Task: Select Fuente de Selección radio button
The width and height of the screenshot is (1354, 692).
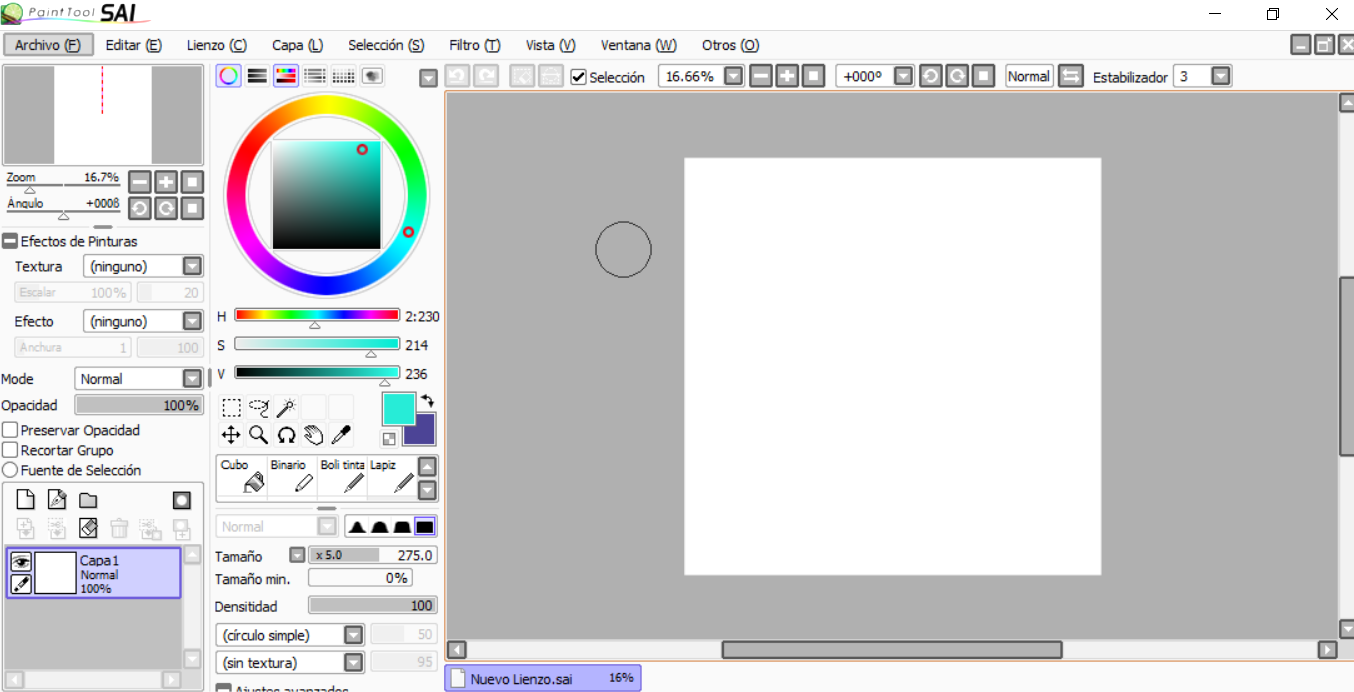Action: tap(10, 470)
